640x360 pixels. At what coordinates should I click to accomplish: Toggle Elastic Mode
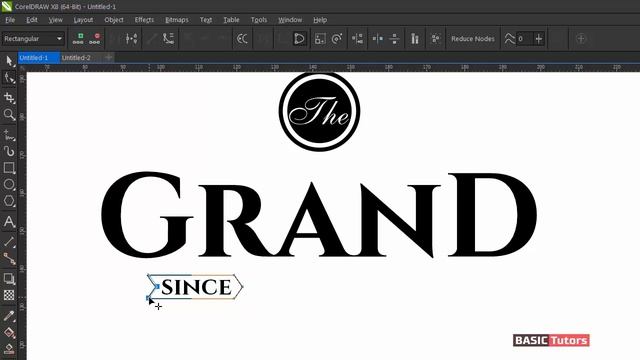click(x=415, y=39)
